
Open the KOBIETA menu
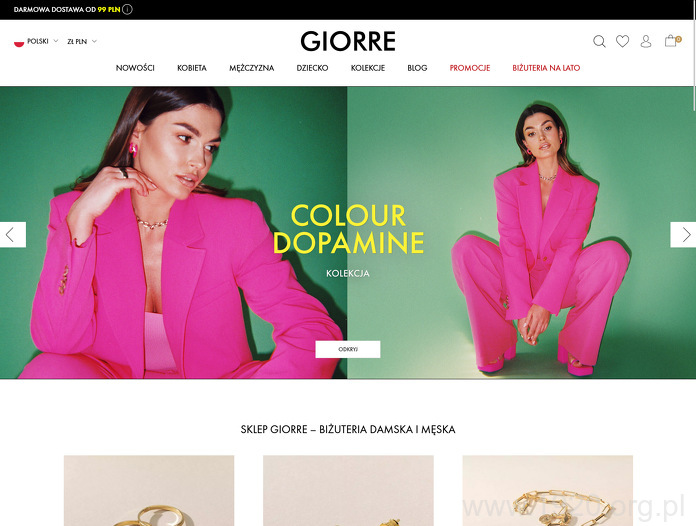tap(192, 68)
